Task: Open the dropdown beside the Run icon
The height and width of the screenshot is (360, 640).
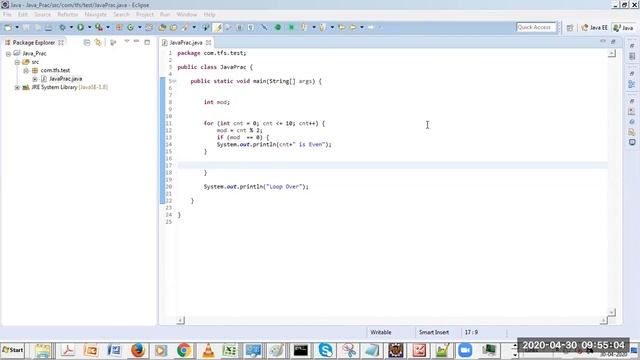Action: coord(89,27)
